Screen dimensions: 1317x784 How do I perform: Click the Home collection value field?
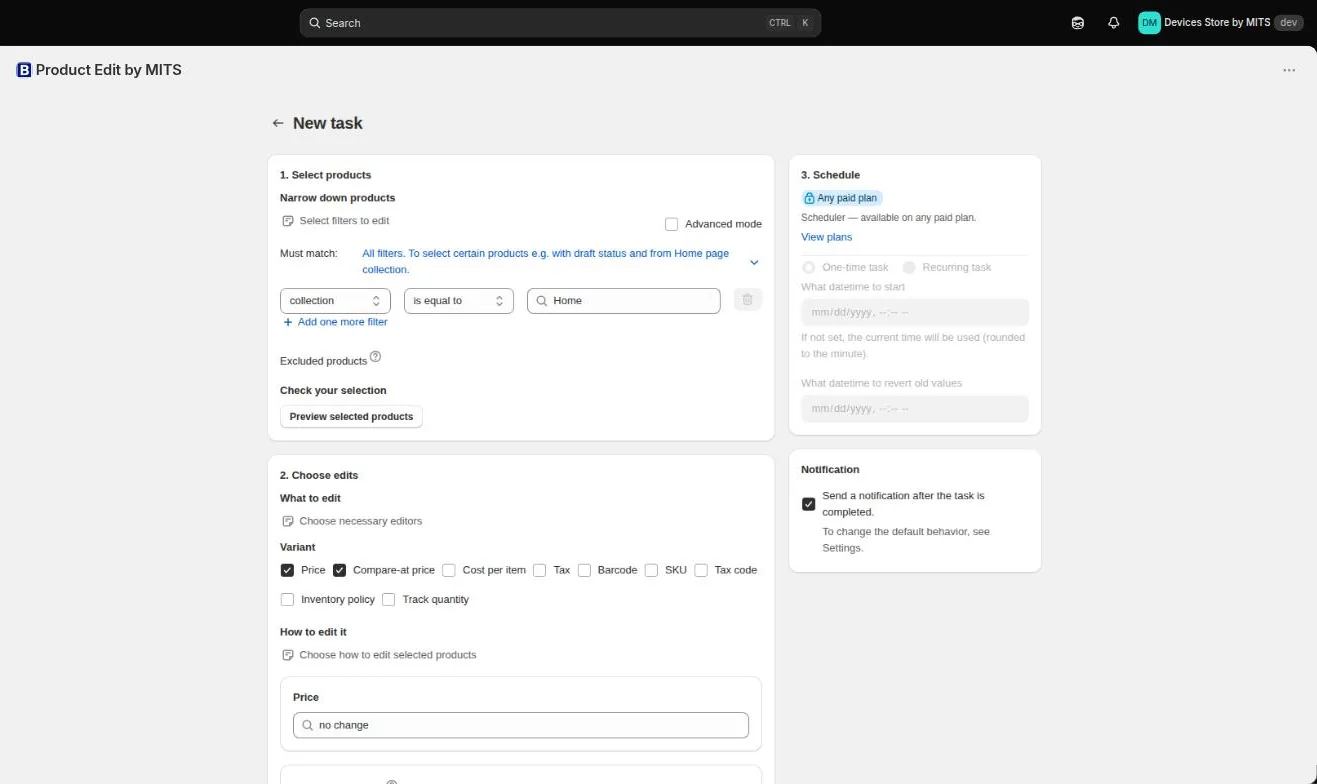tap(623, 300)
